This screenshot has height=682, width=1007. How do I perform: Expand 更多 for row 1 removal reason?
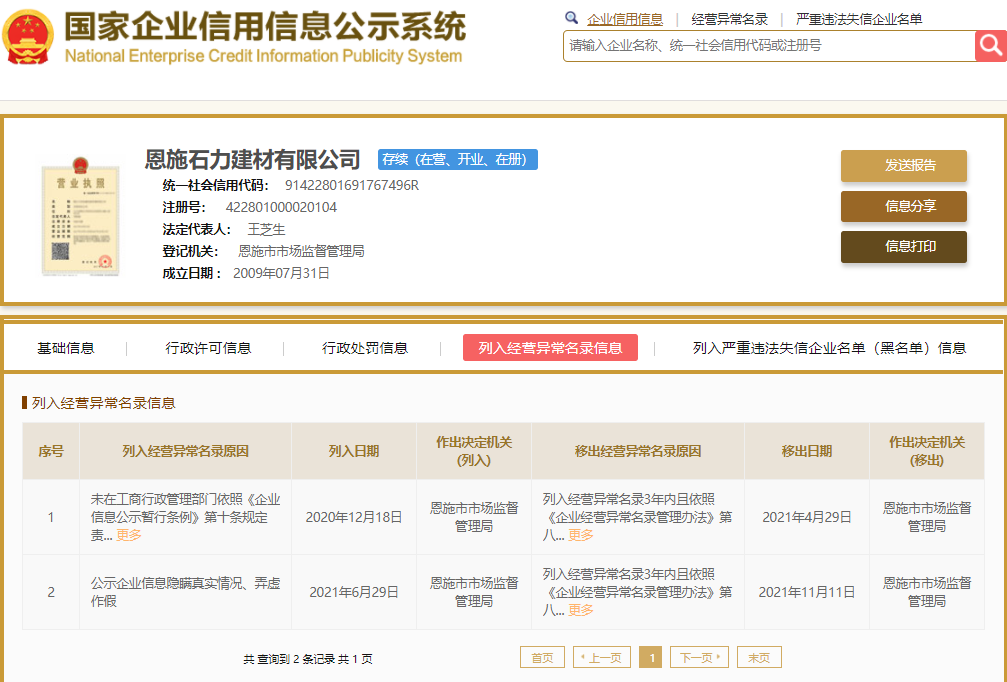[581, 535]
